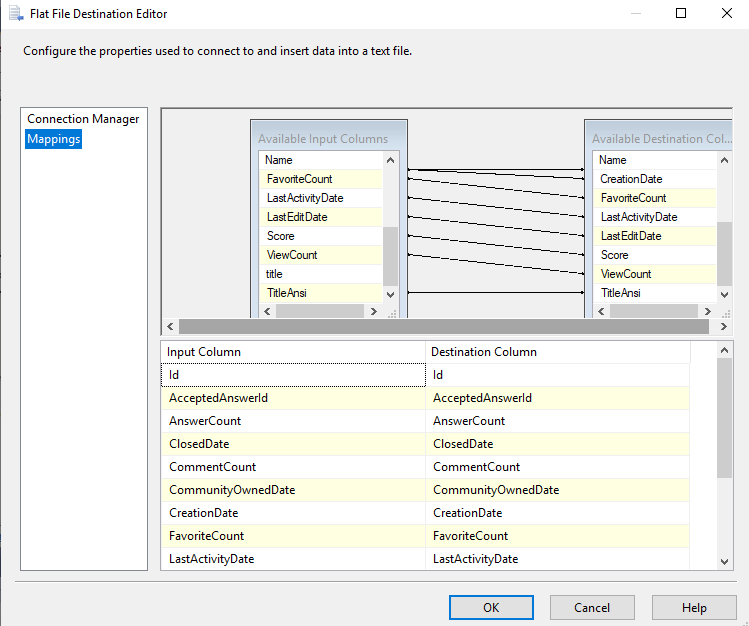Open the Connection Manager page
This screenshot has width=749, height=626.
click(x=83, y=119)
